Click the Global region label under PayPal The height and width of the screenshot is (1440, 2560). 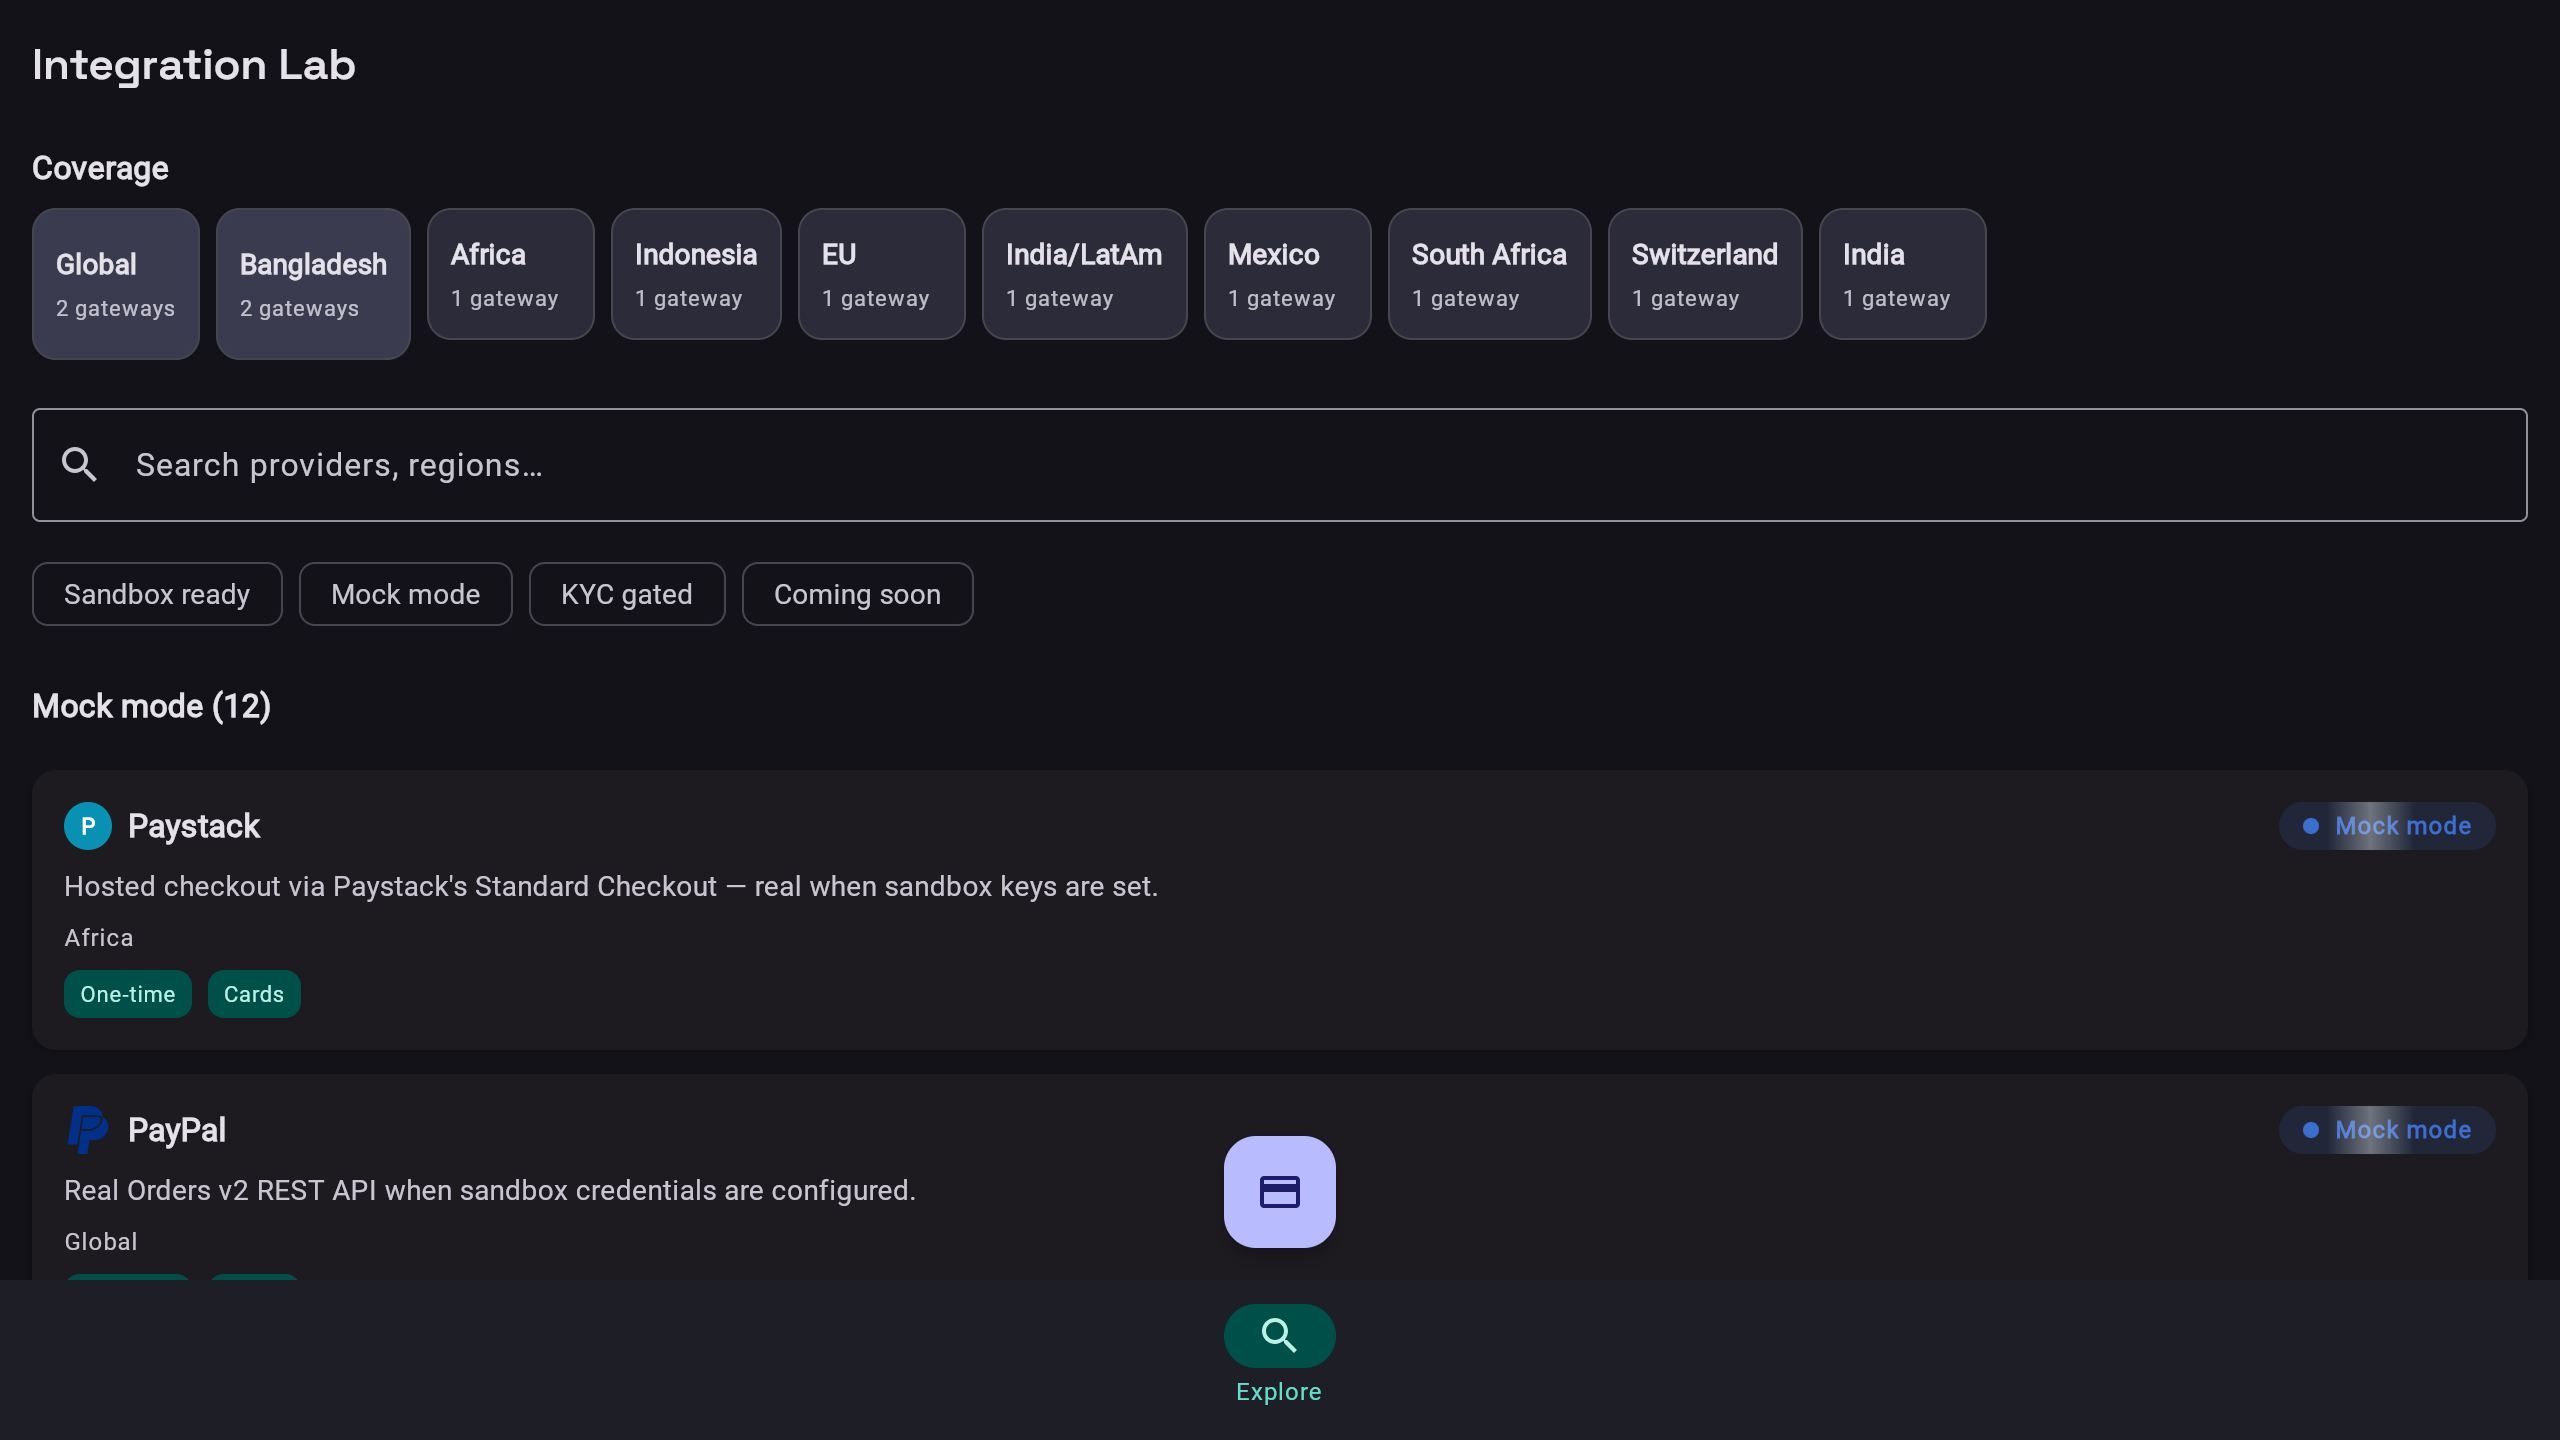pyautogui.click(x=101, y=1242)
